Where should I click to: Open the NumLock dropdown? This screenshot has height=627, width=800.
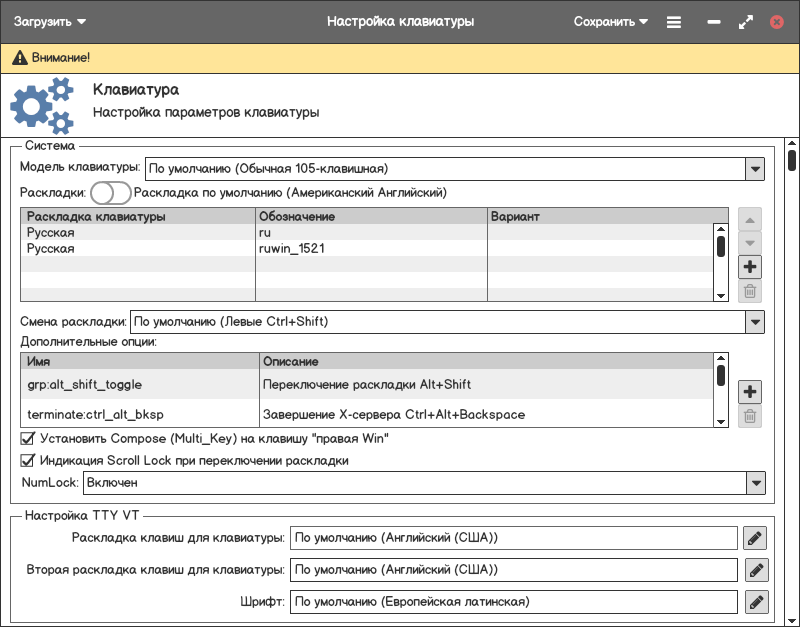point(755,483)
